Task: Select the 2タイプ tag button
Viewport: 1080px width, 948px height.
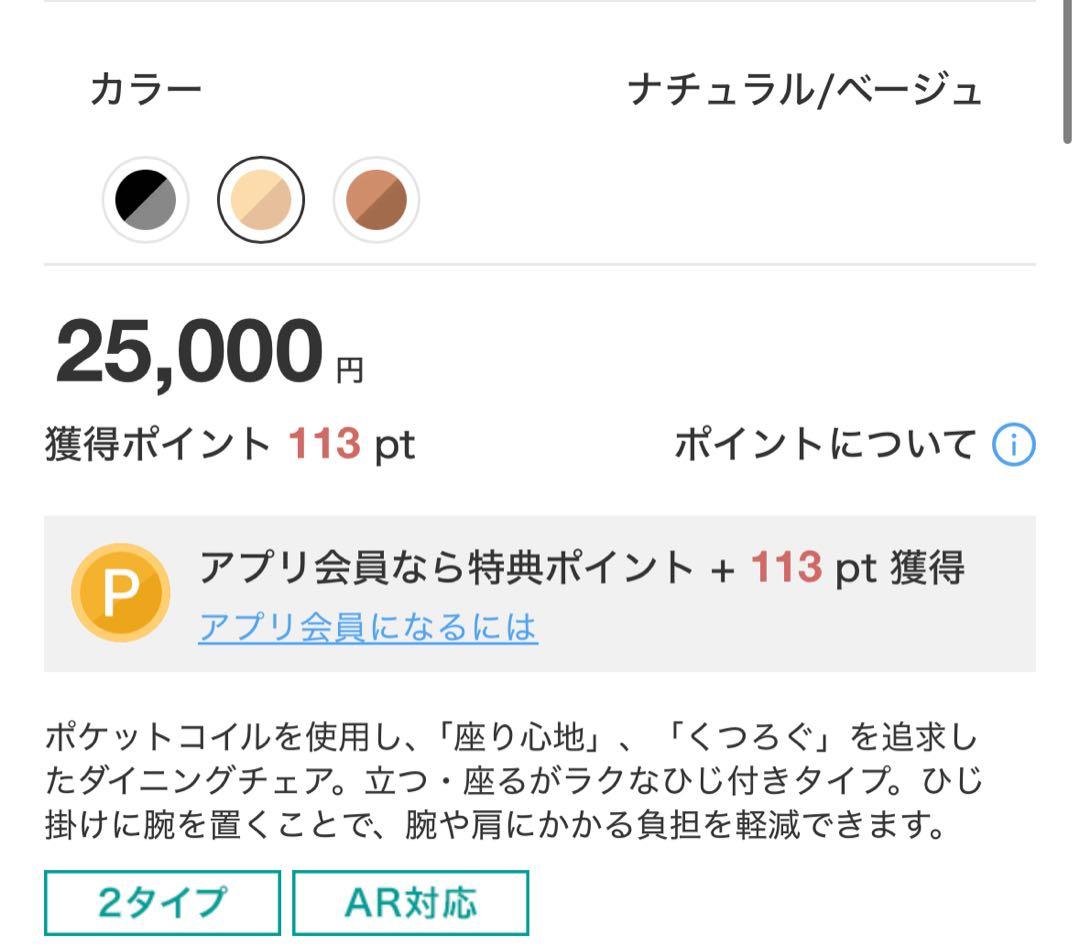Action: 162,903
